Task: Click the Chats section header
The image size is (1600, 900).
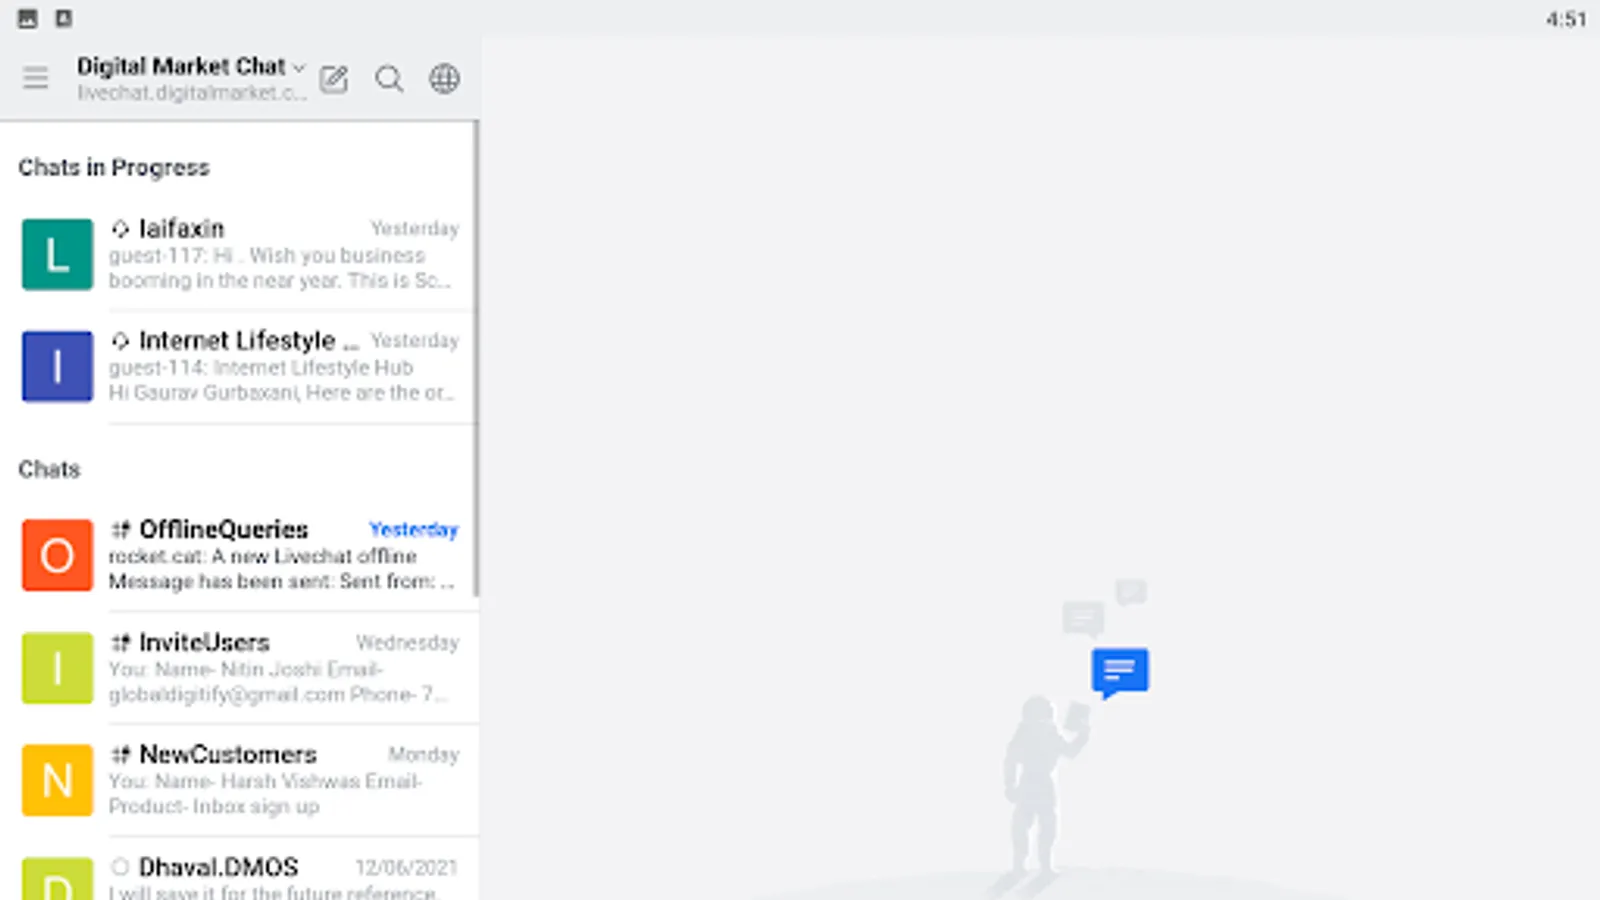Action: pyautogui.click(x=49, y=469)
